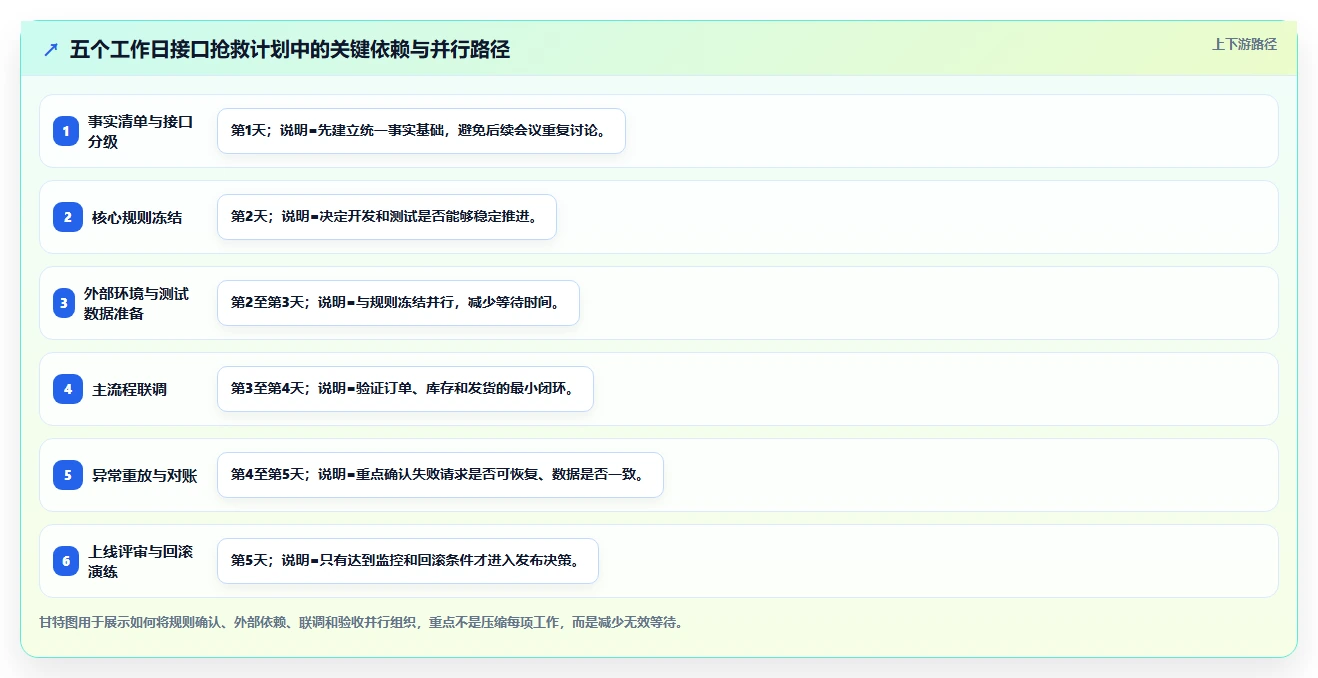Click step number badge 5
Image resolution: width=1318 pixels, height=678 pixels.
68,475
